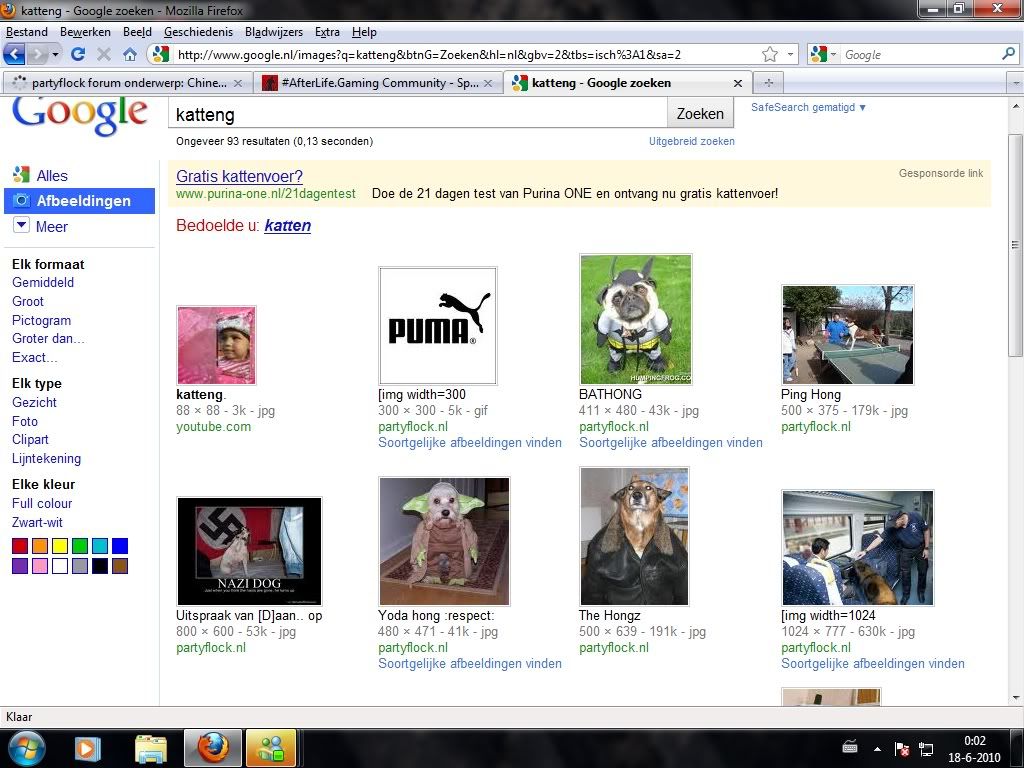Open the back-button history dropdown arrow
Image resolution: width=1024 pixels, height=768 pixels.
53,54
